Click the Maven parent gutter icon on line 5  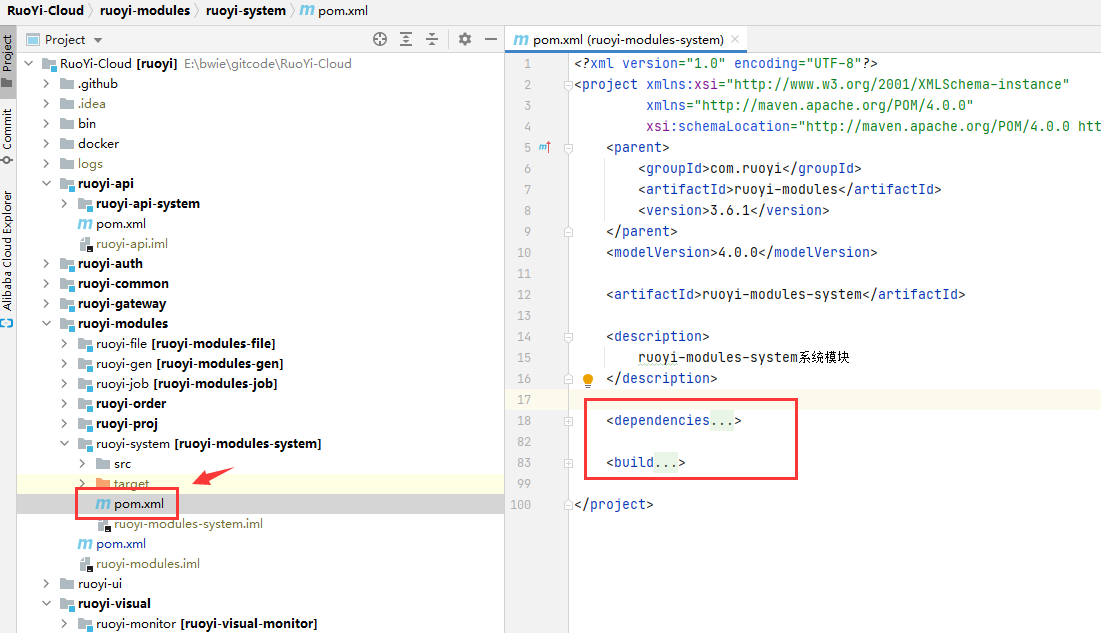545,147
